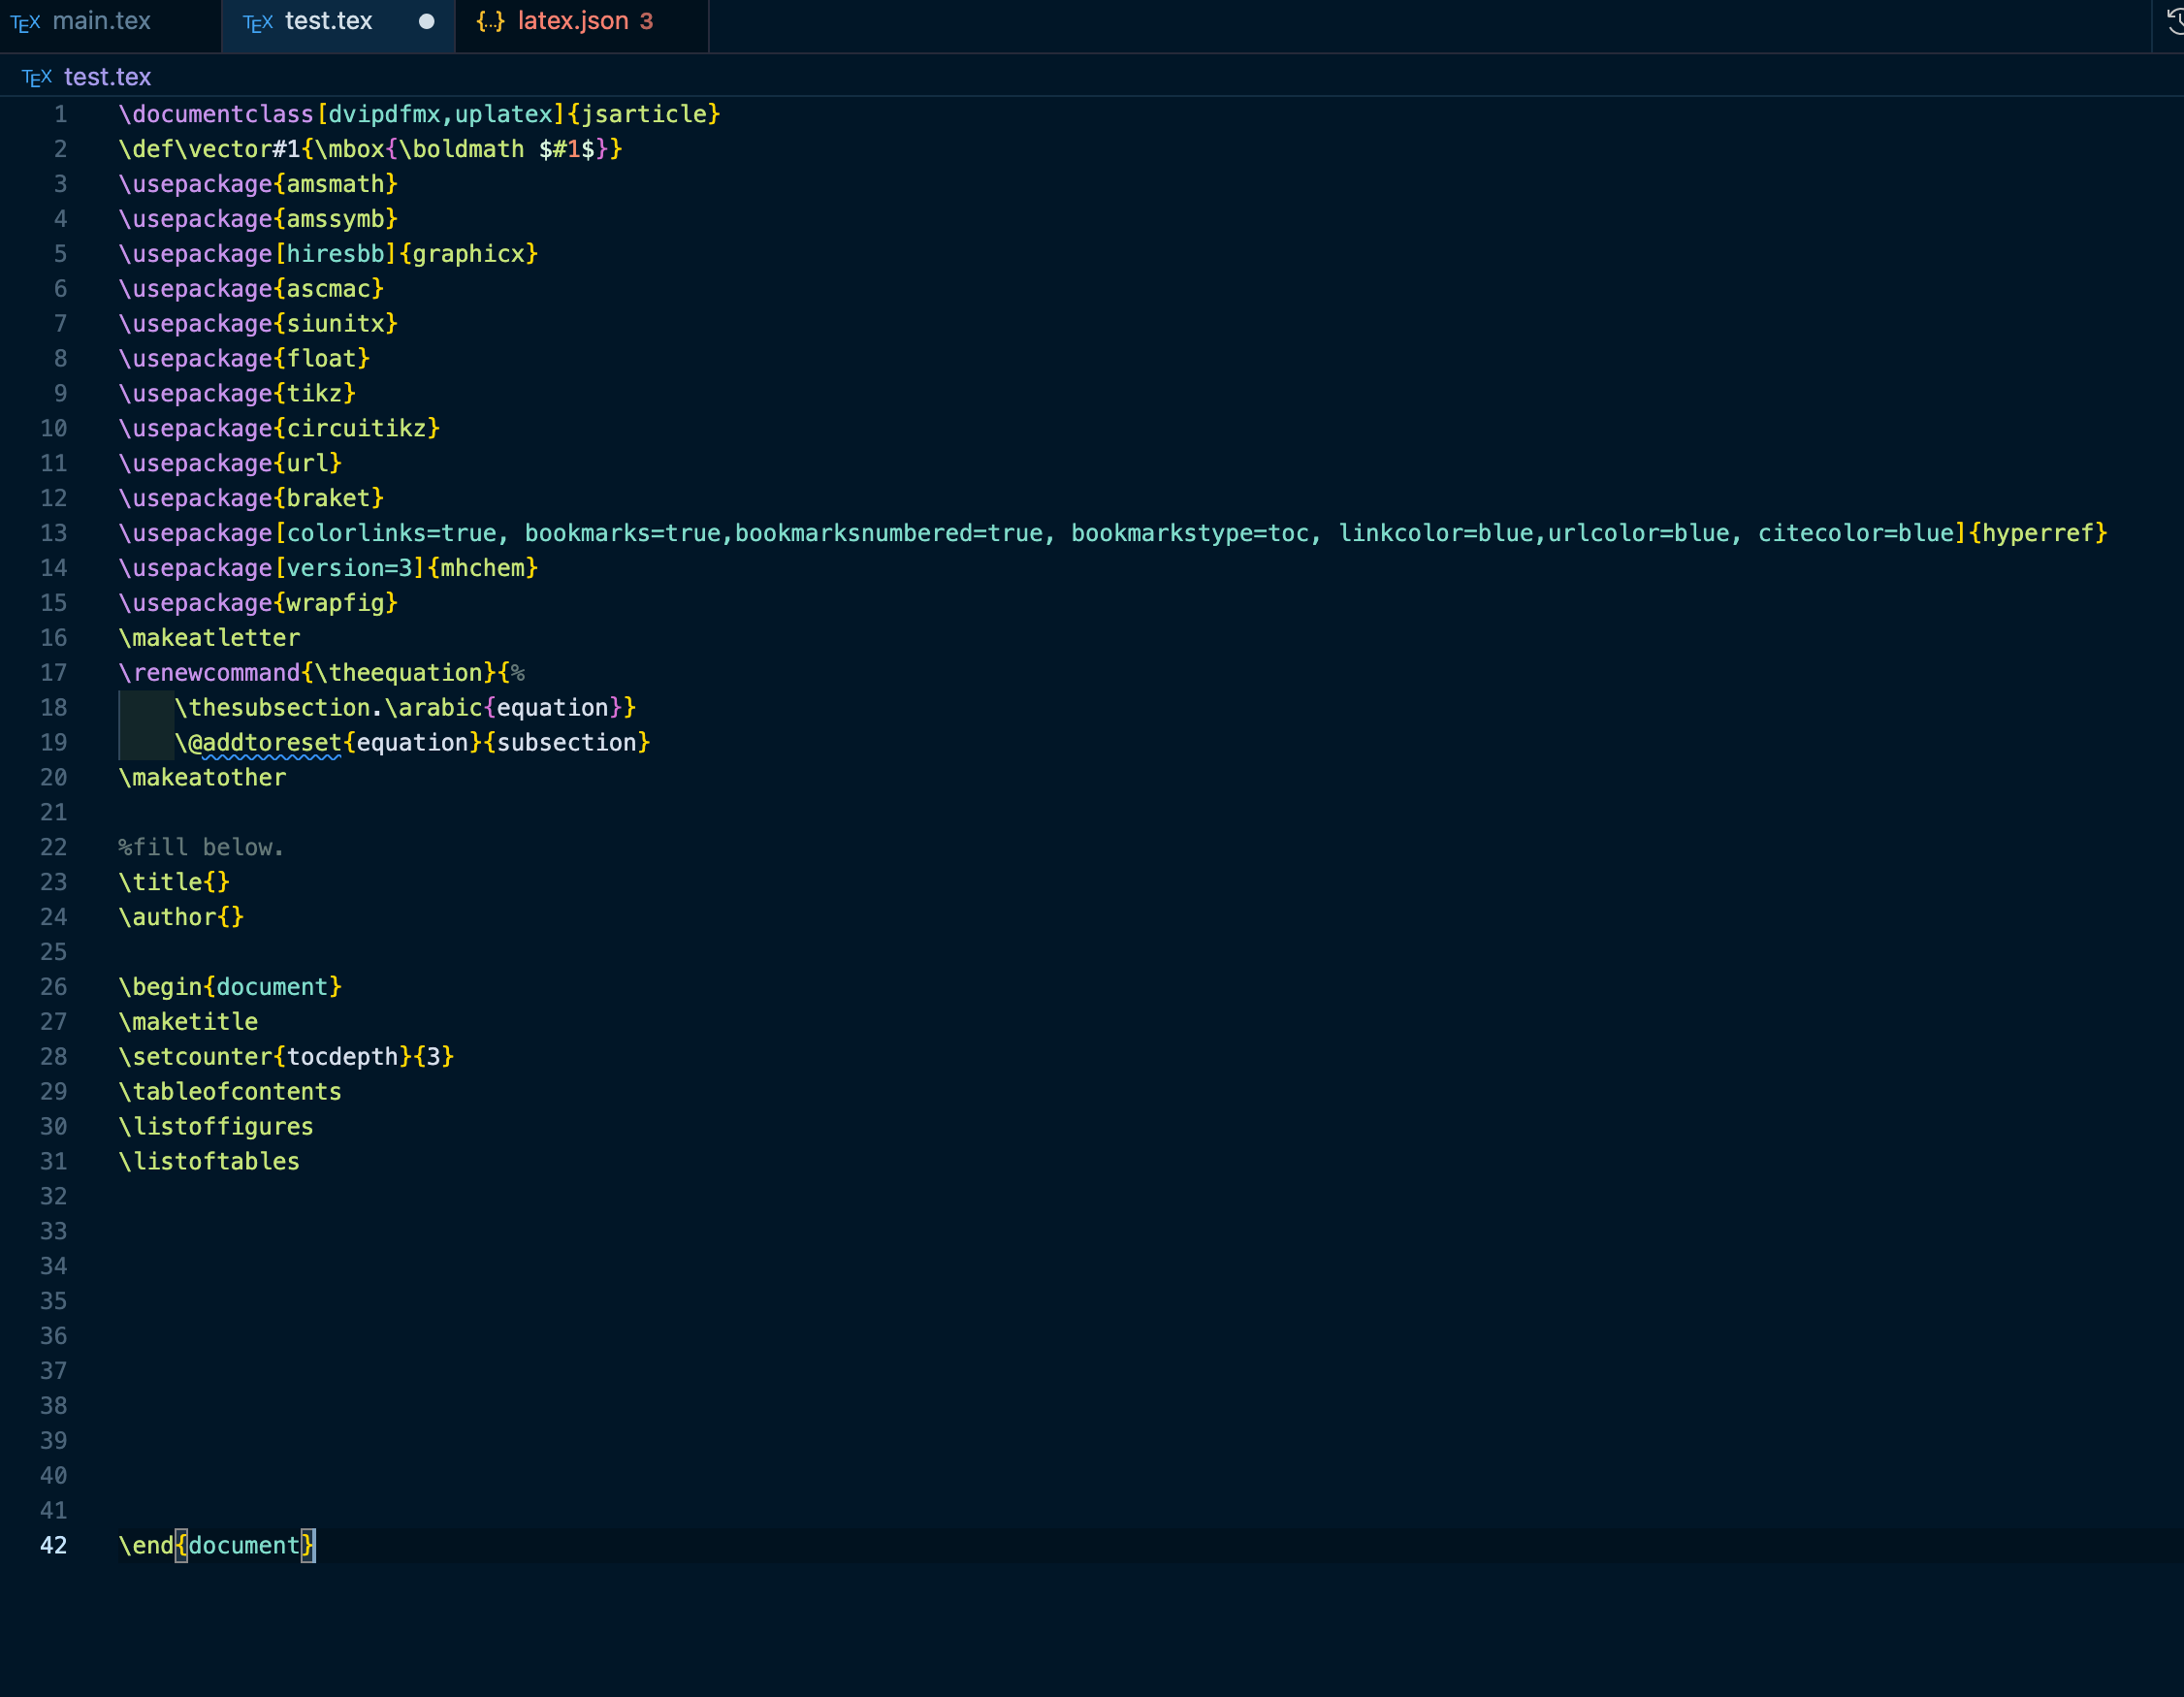
Task: Click the history clock icon in tab bar
Action: click(2175, 20)
